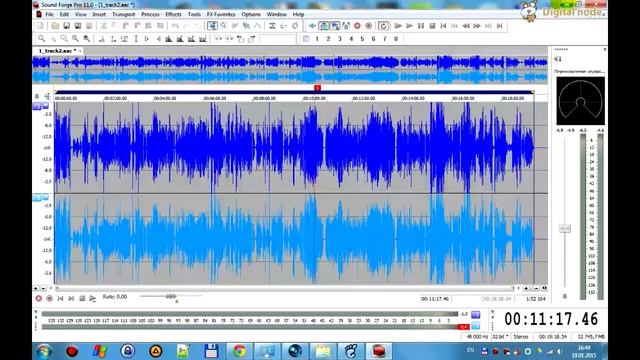Click Pause in top transport toolbar
Viewport: 640px width, 360px height.
(x=421, y=26)
